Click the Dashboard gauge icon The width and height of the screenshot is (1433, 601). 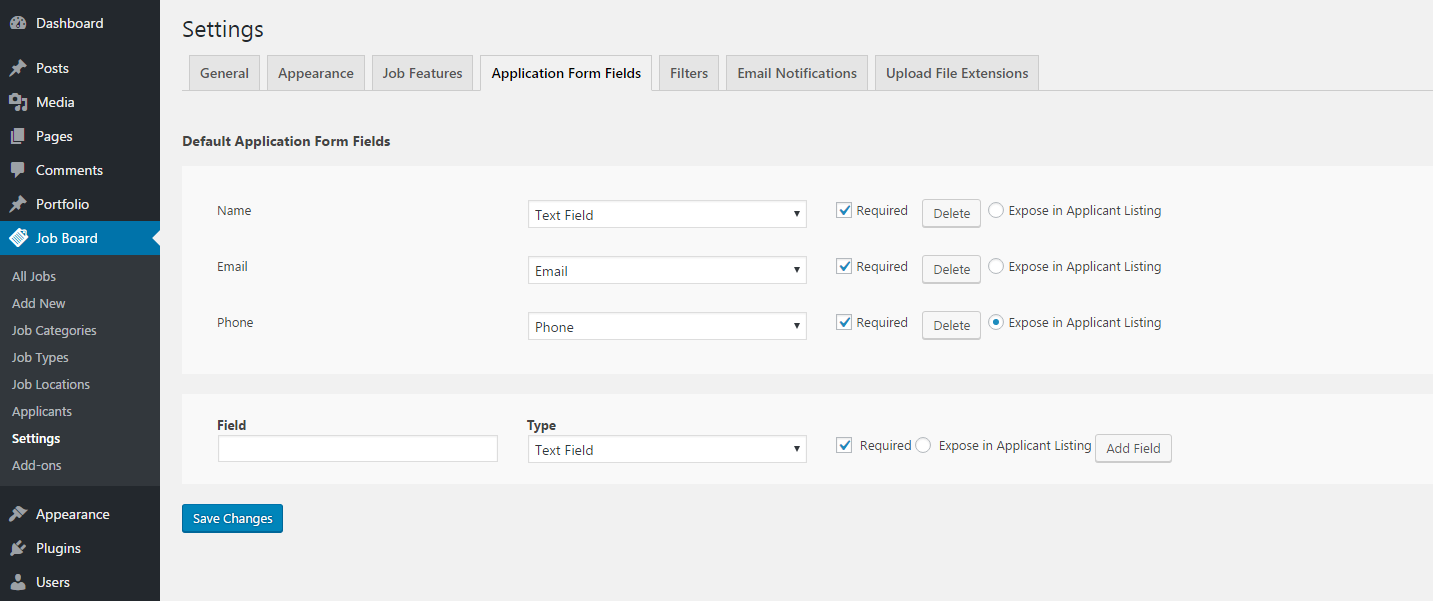[x=18, y=23]
